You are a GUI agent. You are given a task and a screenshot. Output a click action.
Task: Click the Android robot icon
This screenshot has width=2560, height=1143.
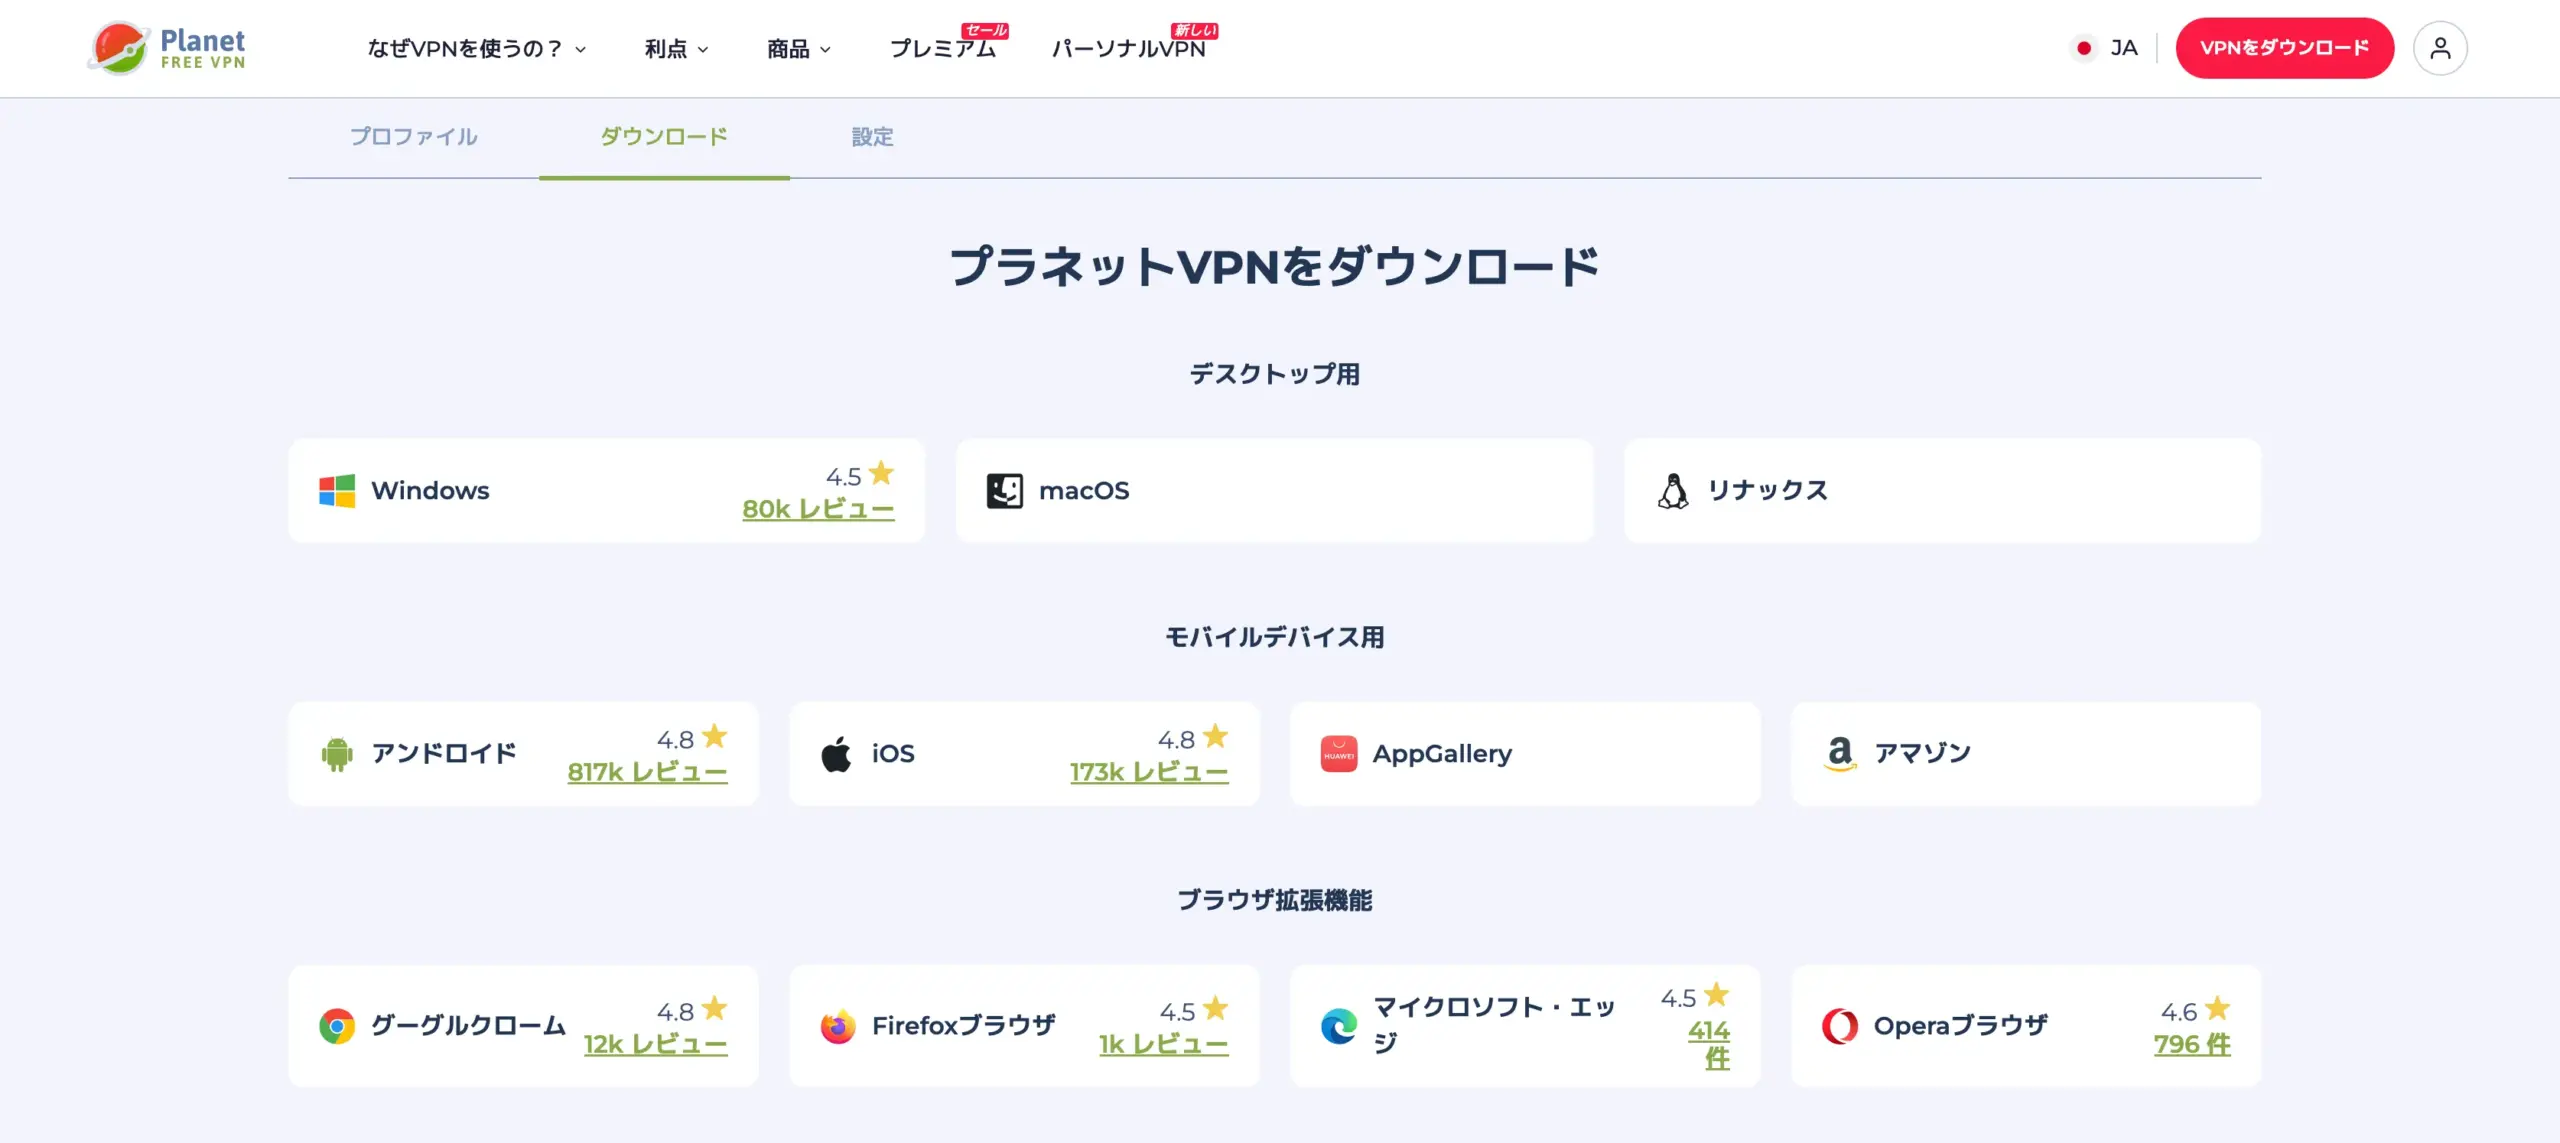click(338, 753)
